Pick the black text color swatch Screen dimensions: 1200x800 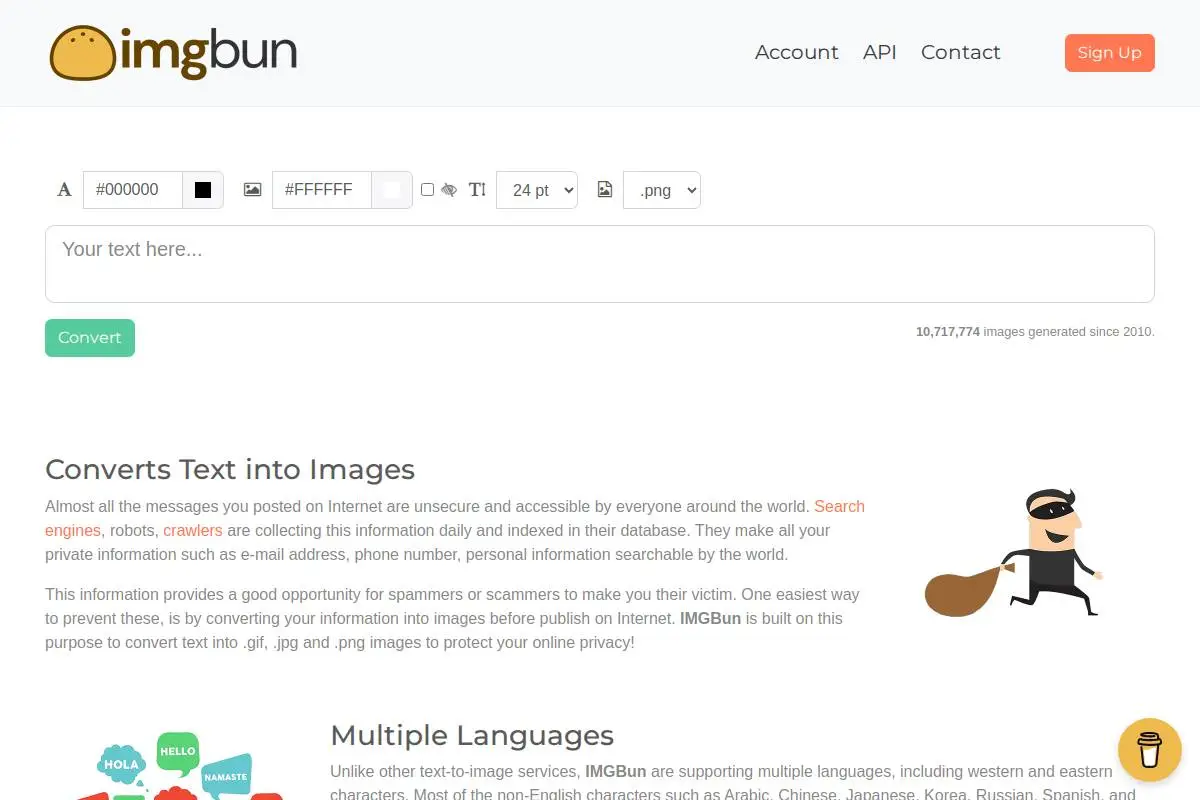coord(203,190)
